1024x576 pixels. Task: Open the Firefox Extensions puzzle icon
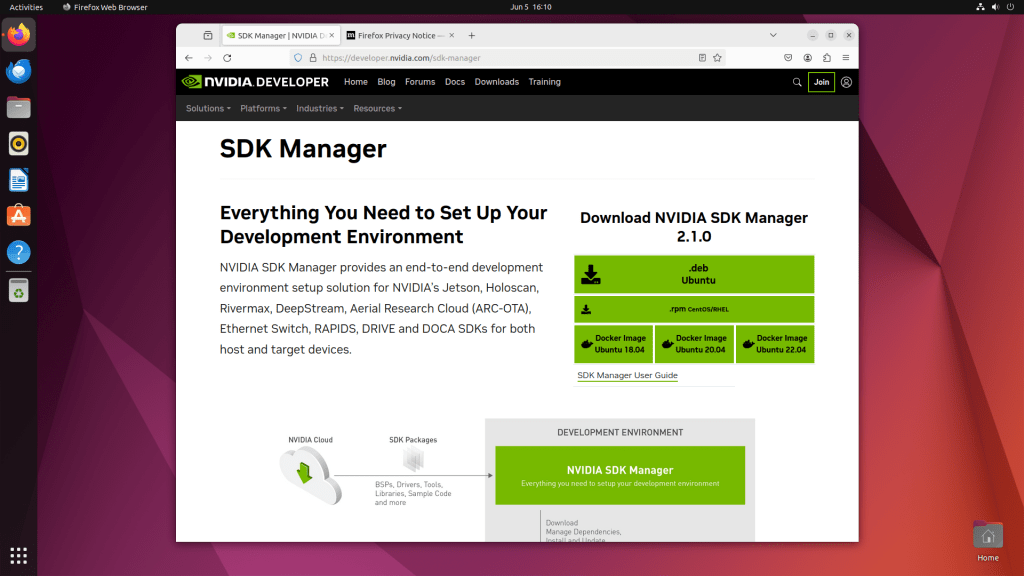(827, 58)
